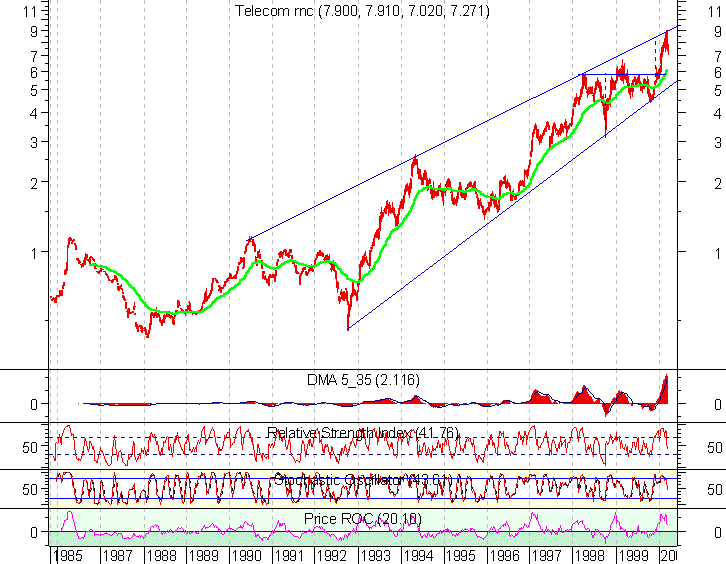Viewport: 726px width, 564px height.
Task: Click the left price axis value 9
Action: coord(34,31)
